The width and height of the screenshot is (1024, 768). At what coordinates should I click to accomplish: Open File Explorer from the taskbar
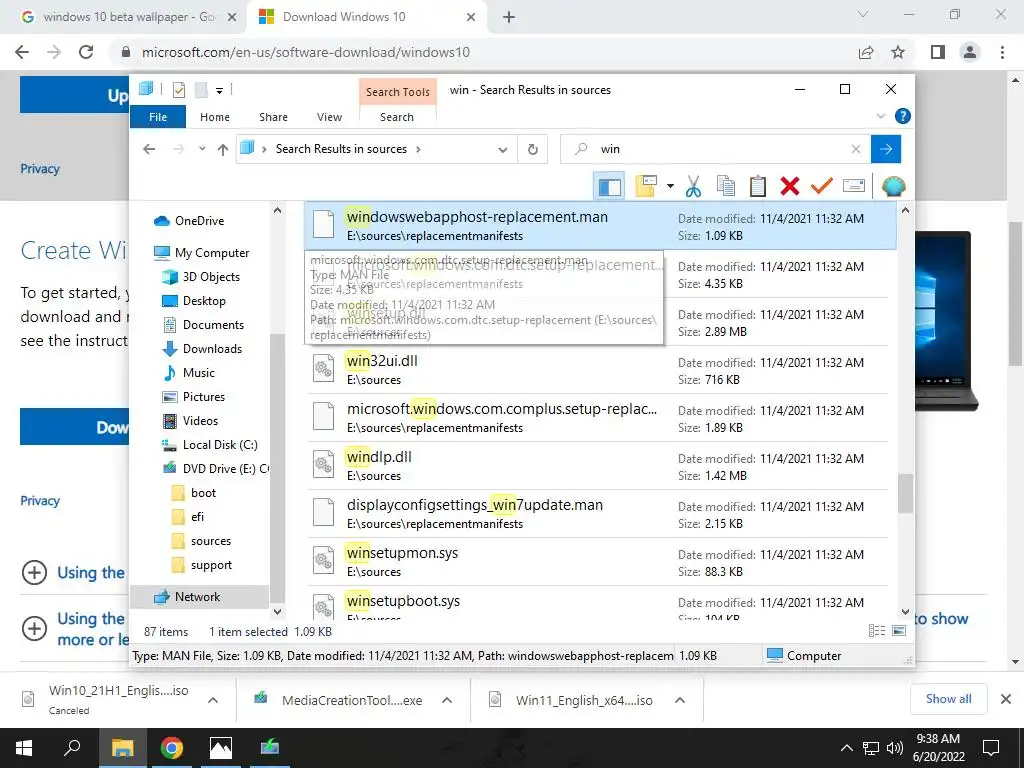[122, 748]
